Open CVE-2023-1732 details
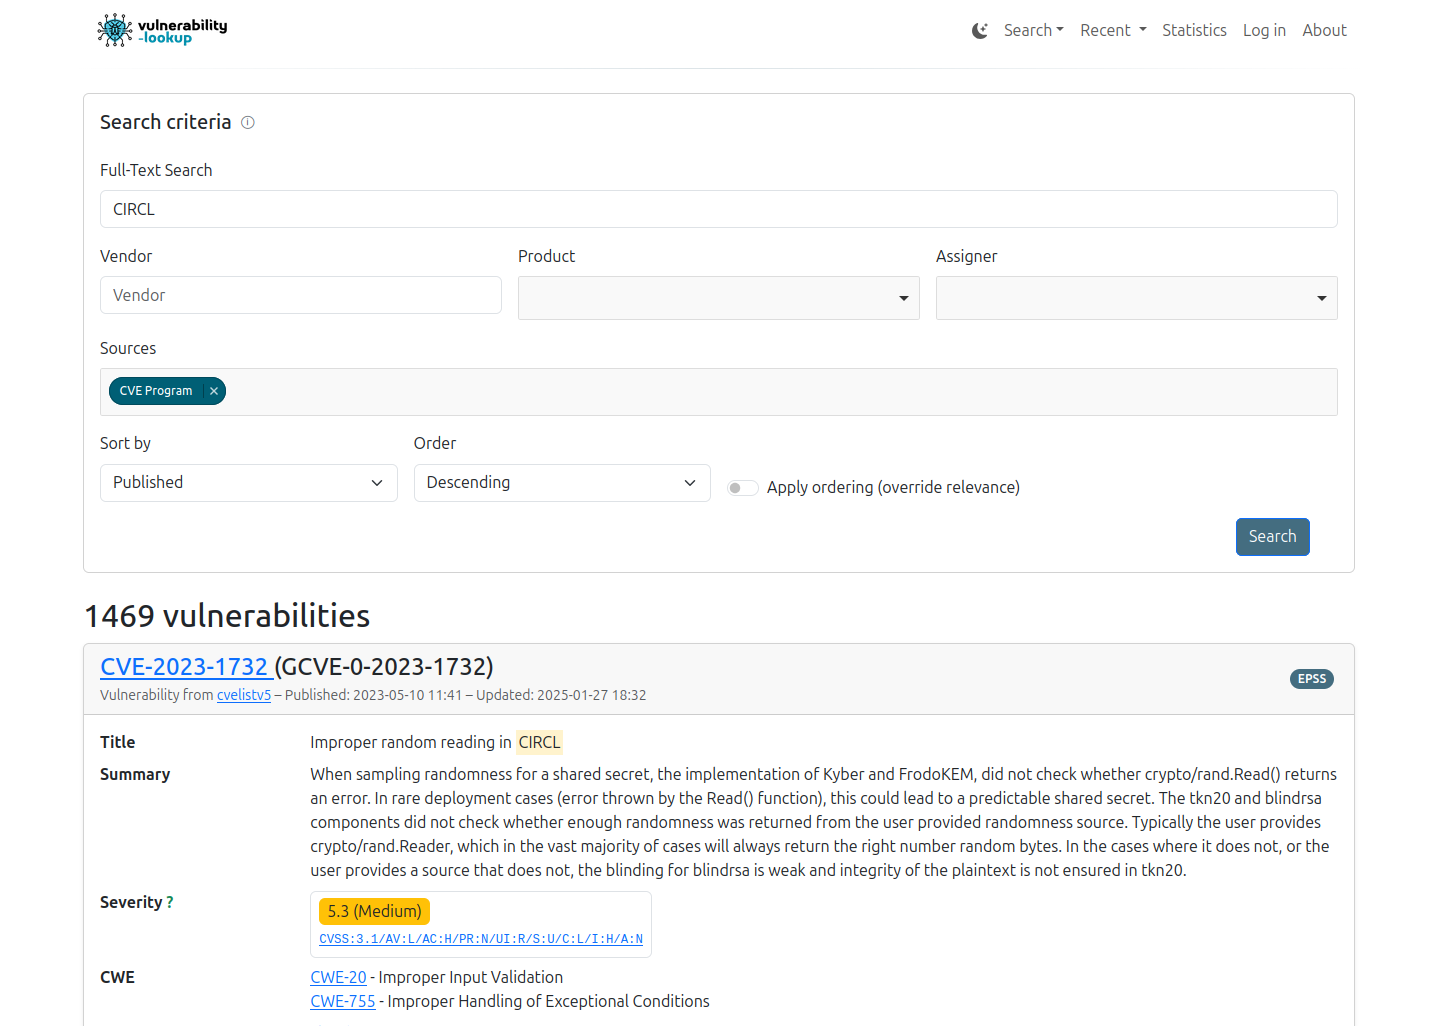 [x=186, y=666]
